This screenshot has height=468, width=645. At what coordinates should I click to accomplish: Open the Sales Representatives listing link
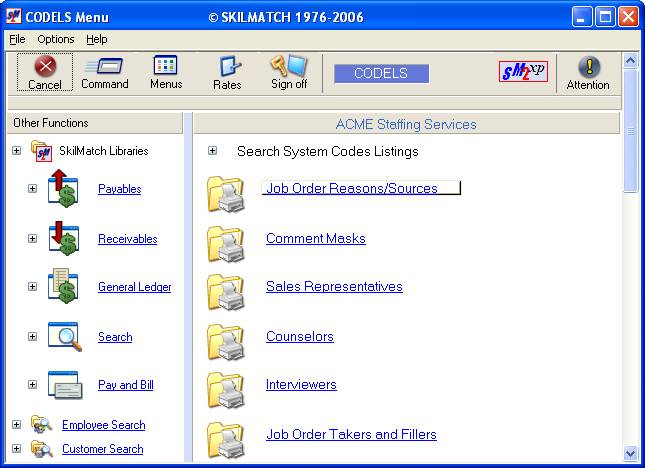click(x=334, y=286)
